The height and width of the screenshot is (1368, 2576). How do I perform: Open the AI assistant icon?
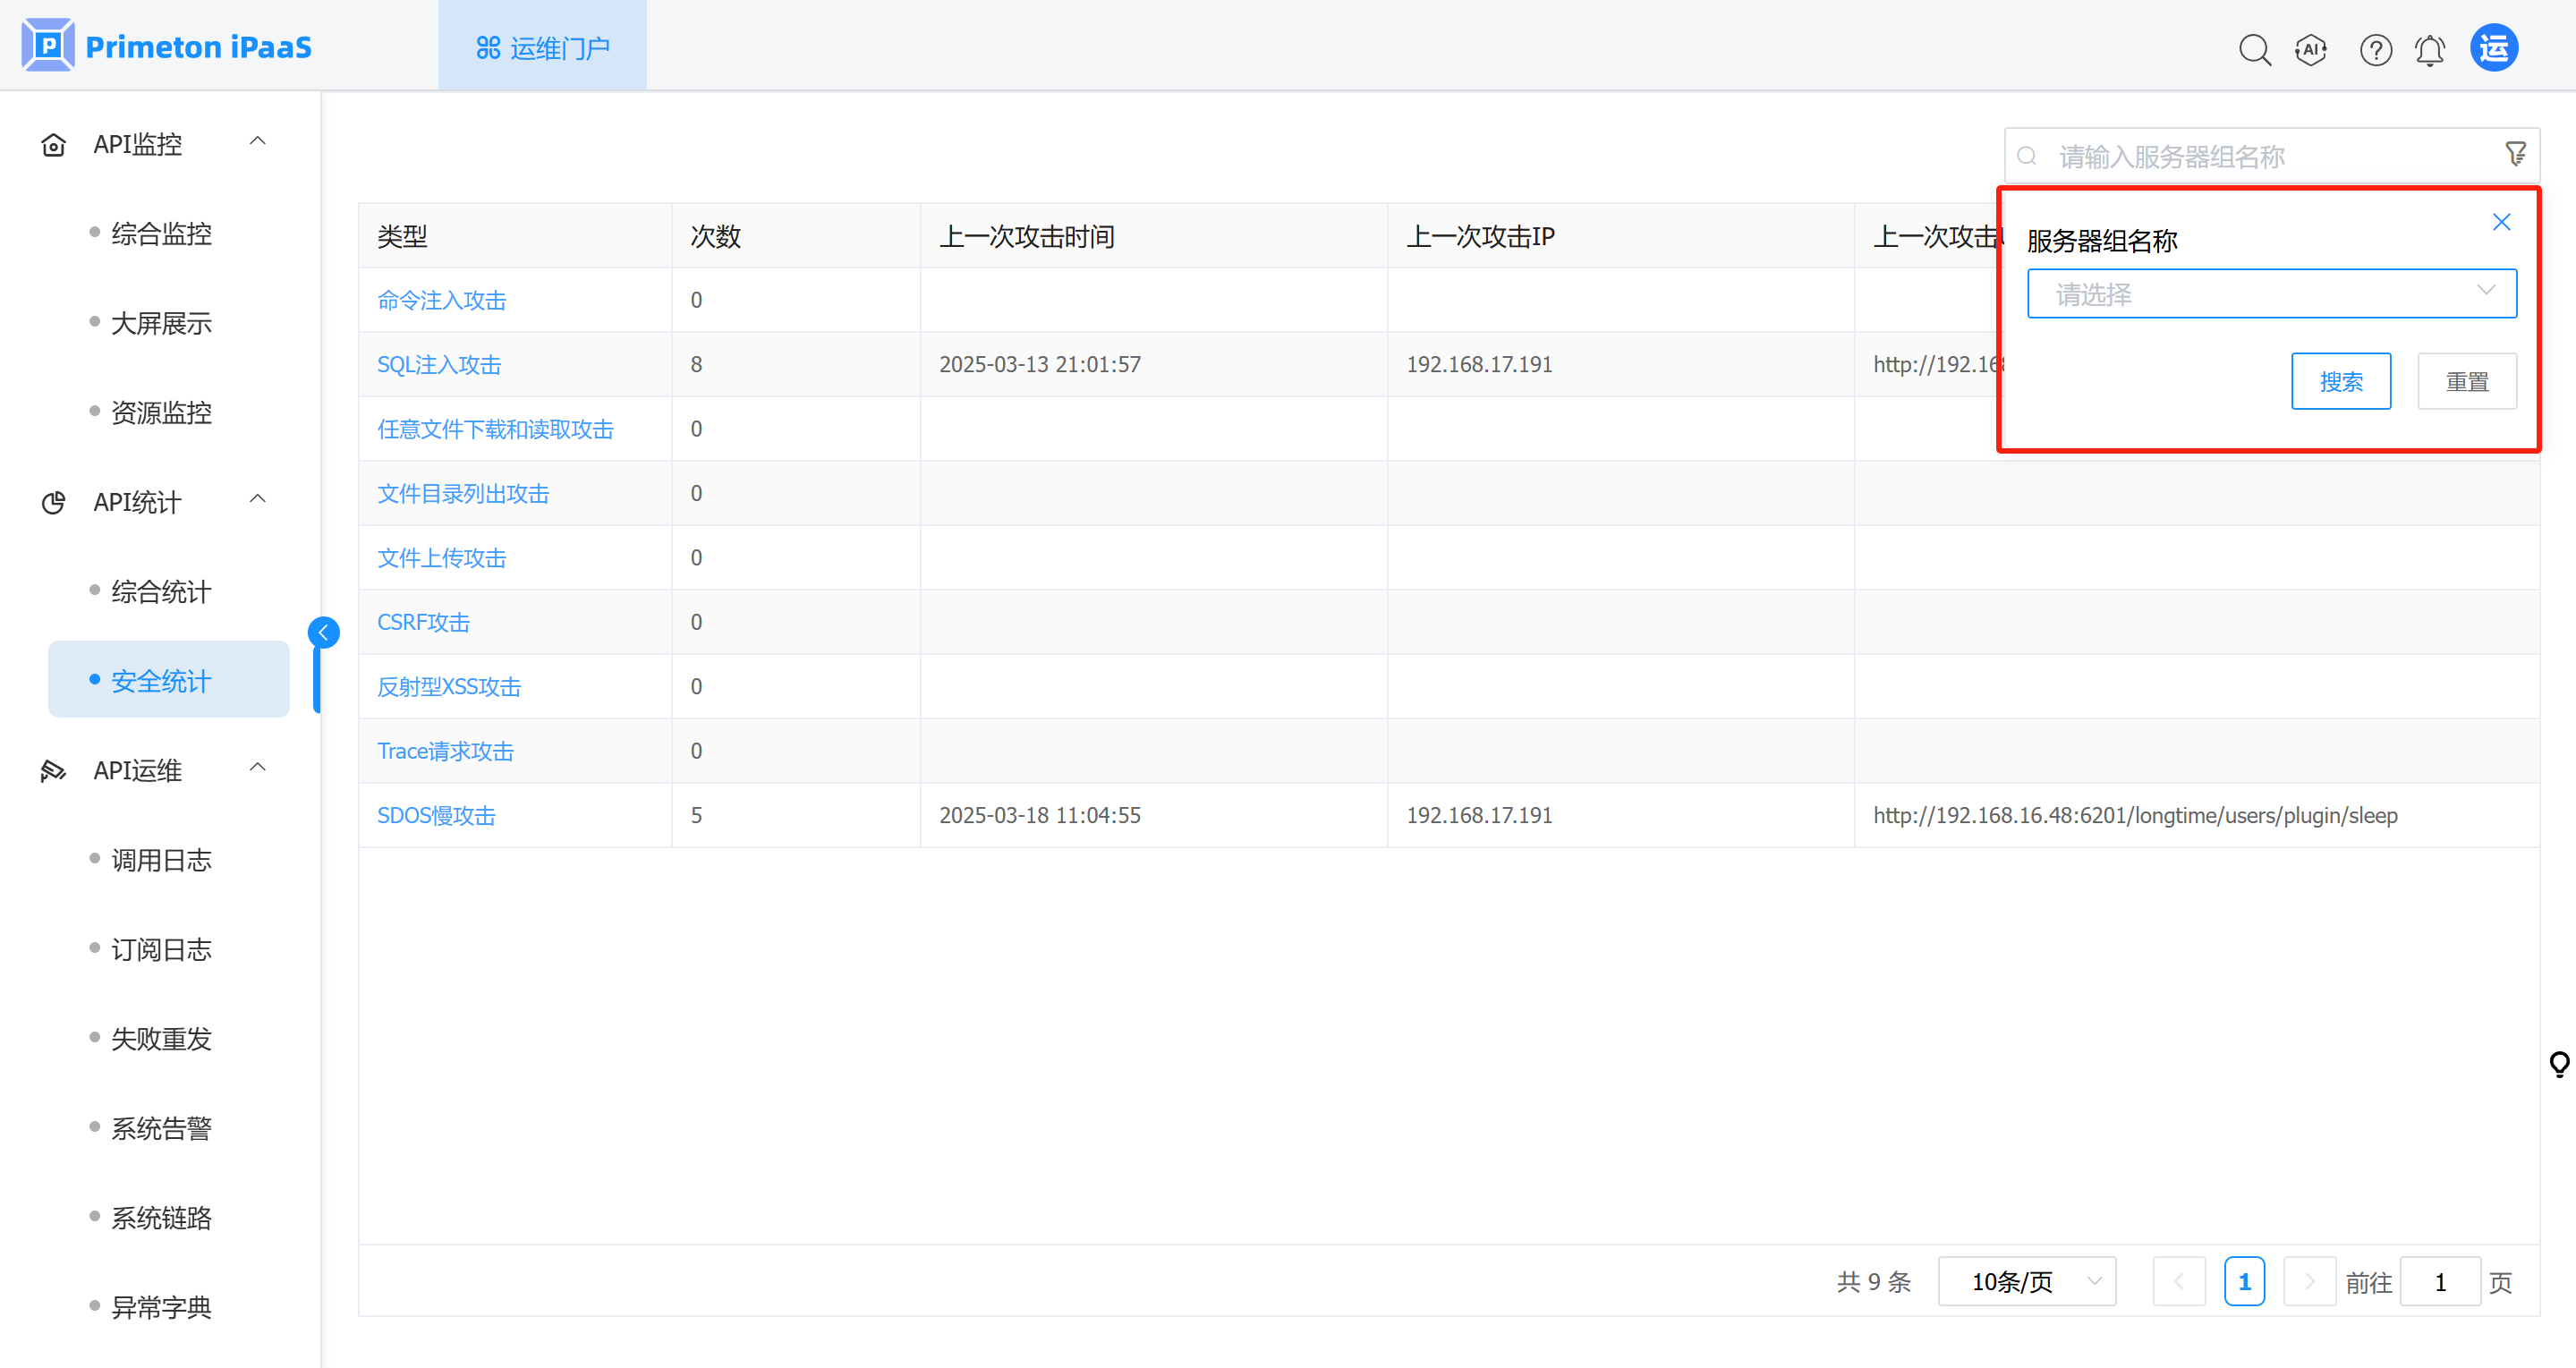tap(2311, 49)
